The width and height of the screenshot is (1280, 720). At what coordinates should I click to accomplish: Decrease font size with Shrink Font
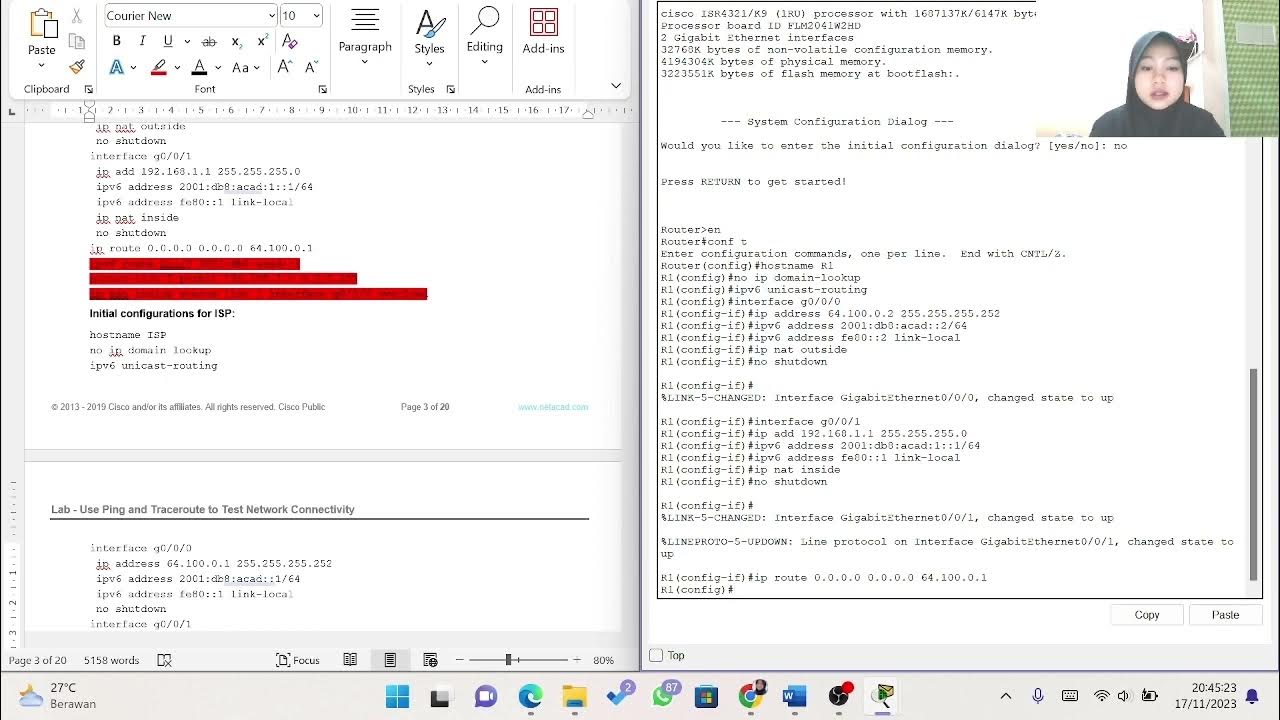coord(310,67)
